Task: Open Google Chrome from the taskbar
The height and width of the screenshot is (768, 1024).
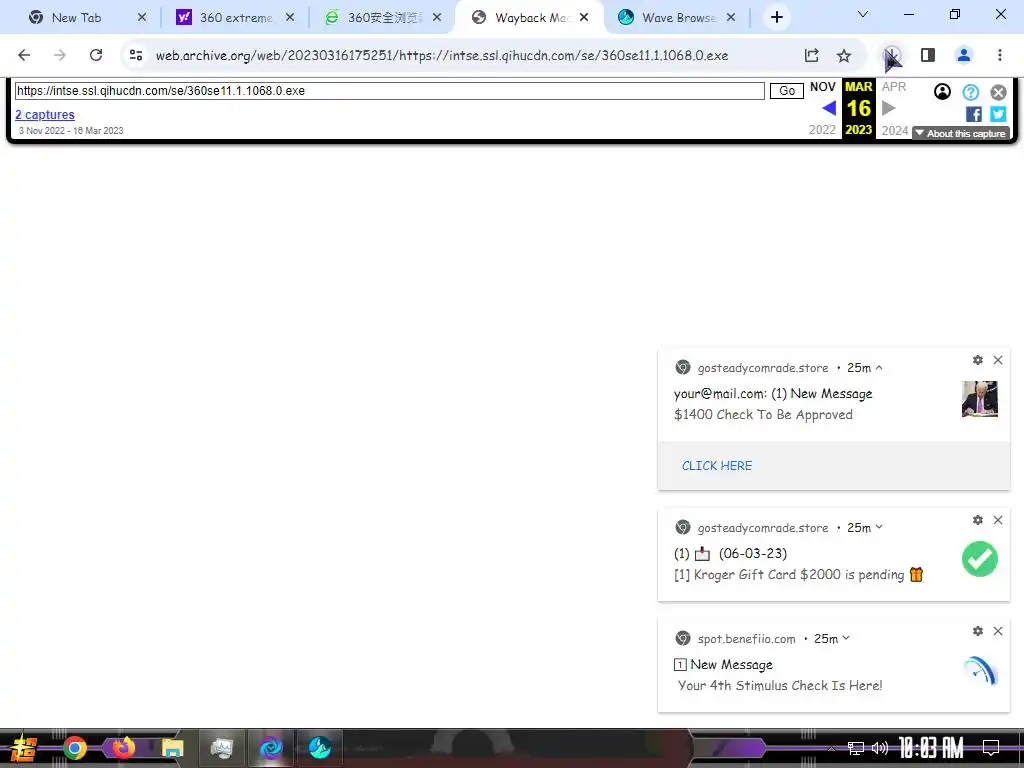Action: pyautogui.click(x=74, y=748)
